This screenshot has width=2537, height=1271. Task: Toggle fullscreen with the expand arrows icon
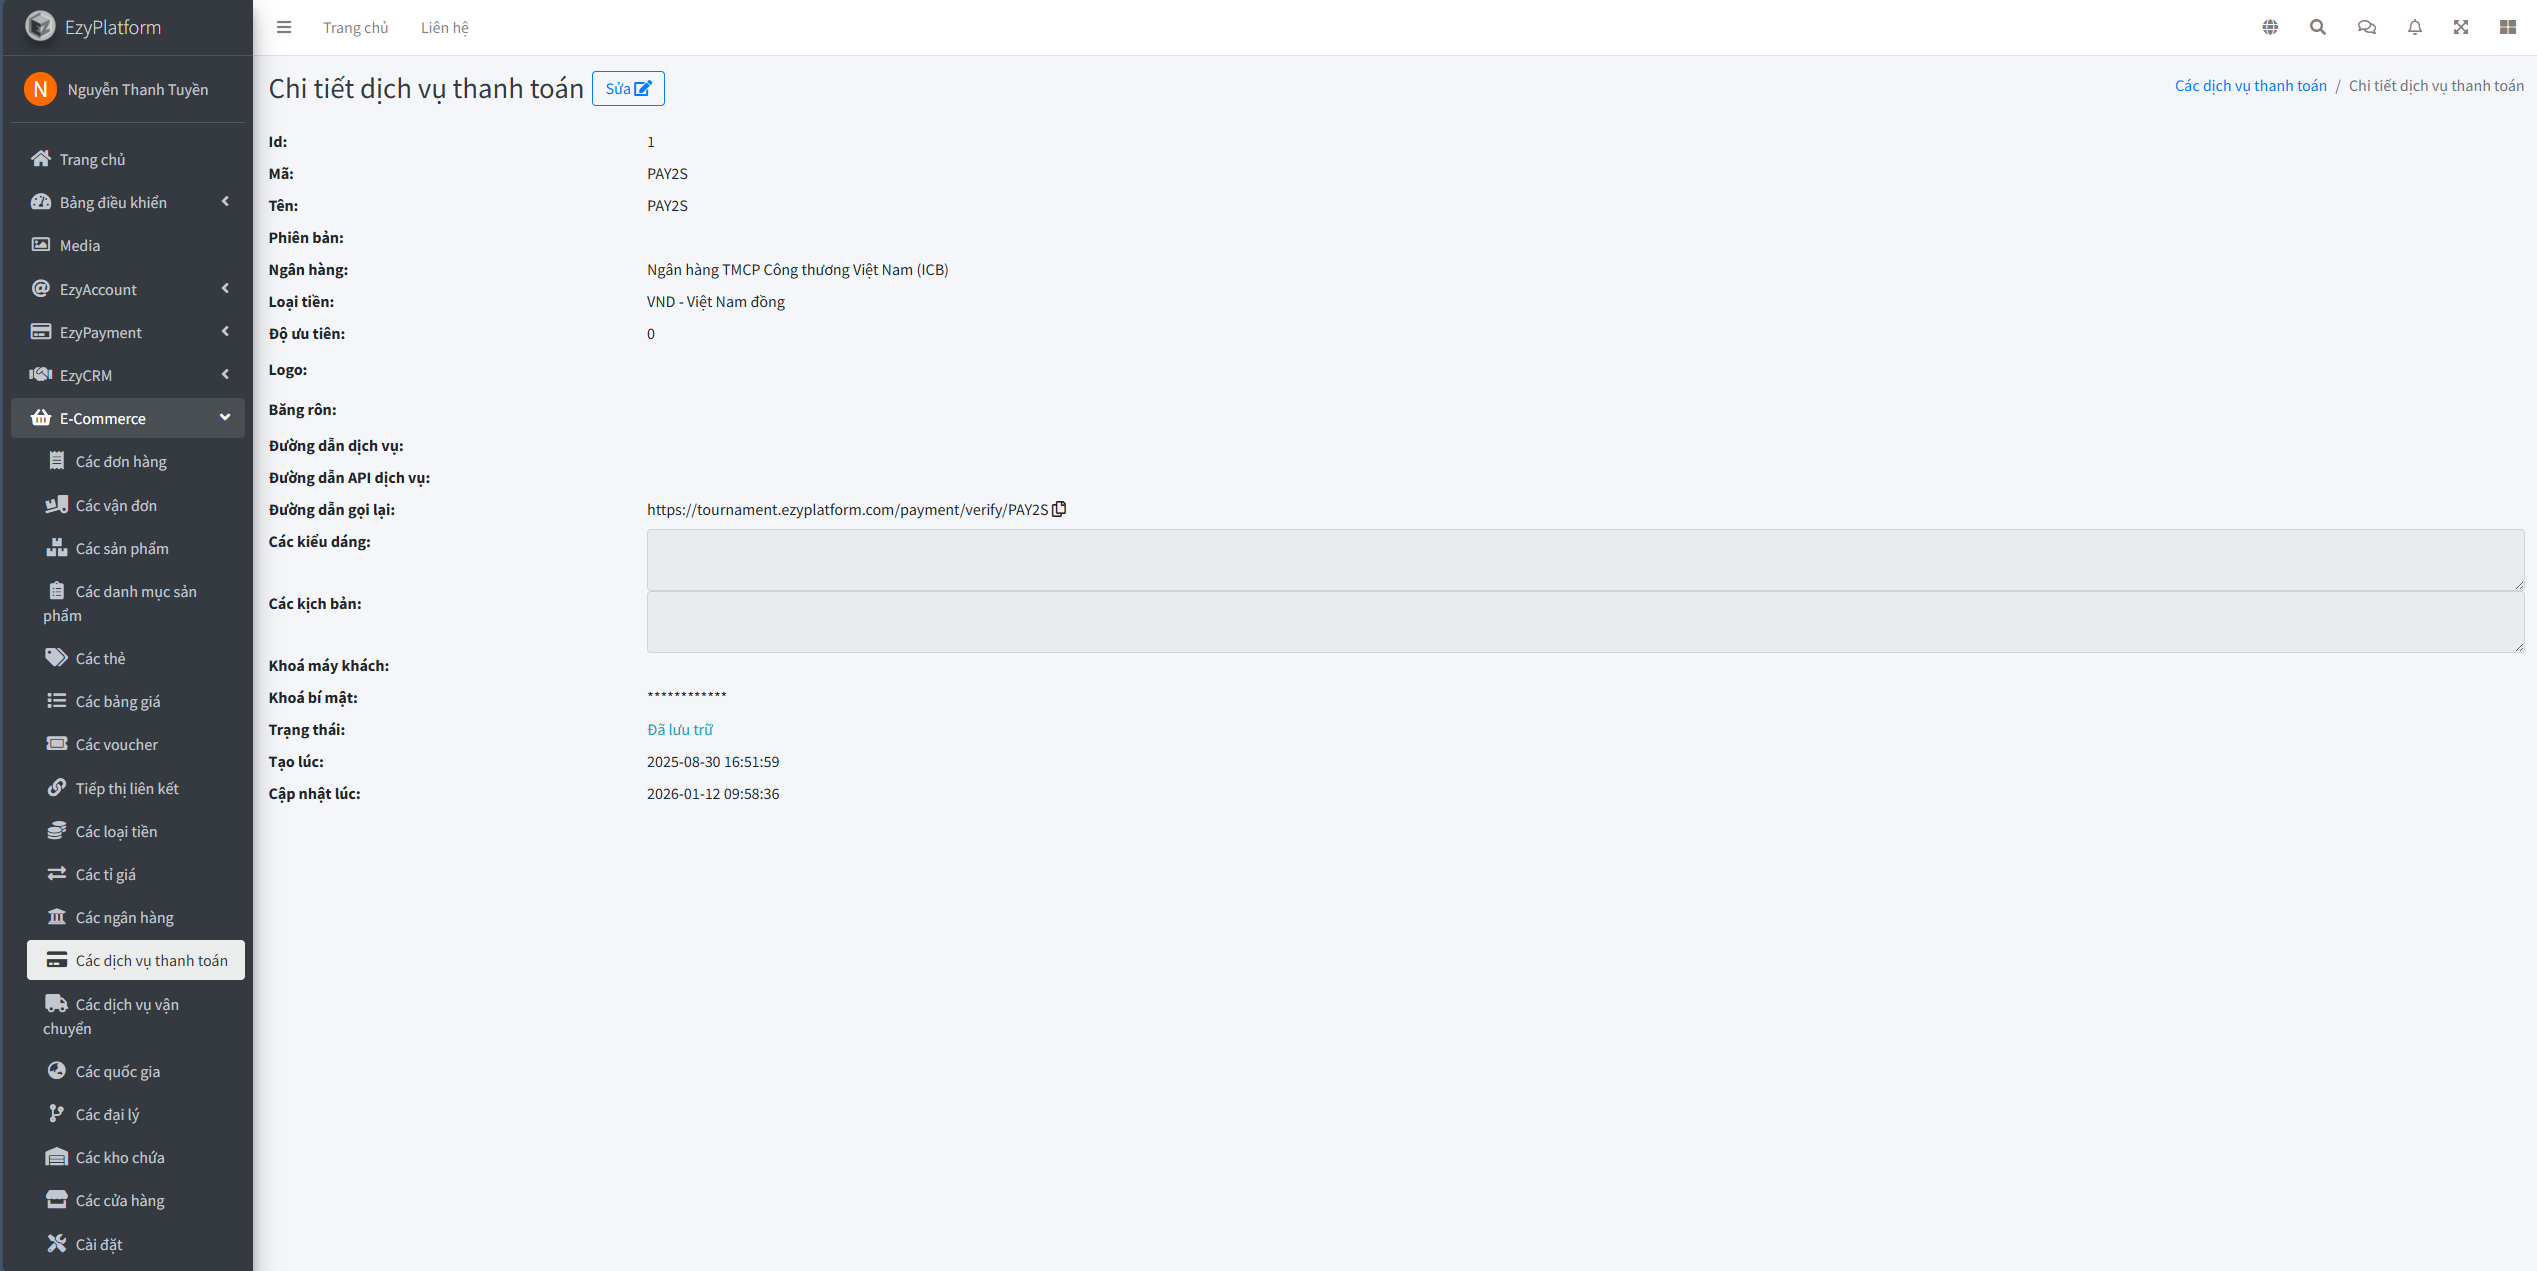pos(2461,27)
